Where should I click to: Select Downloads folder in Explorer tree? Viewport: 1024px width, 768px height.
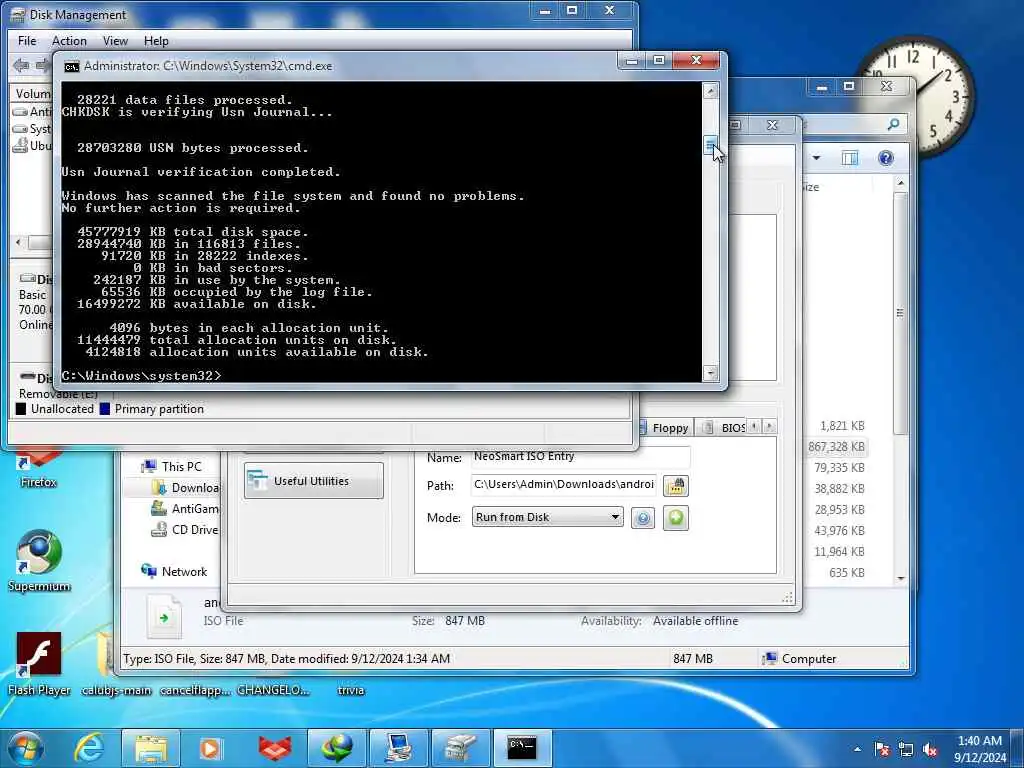pyautogui.click(x=186, y=488)
